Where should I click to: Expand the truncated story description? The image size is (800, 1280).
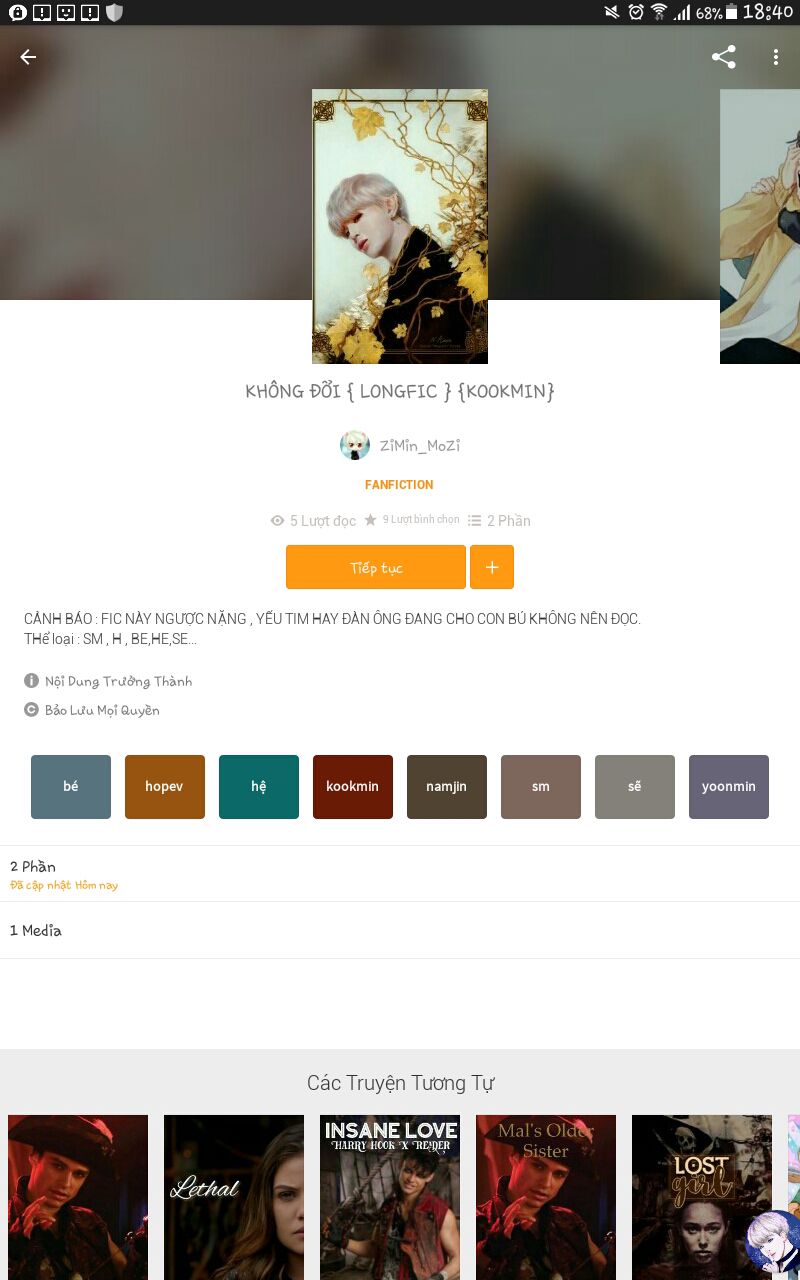(332, 629)
